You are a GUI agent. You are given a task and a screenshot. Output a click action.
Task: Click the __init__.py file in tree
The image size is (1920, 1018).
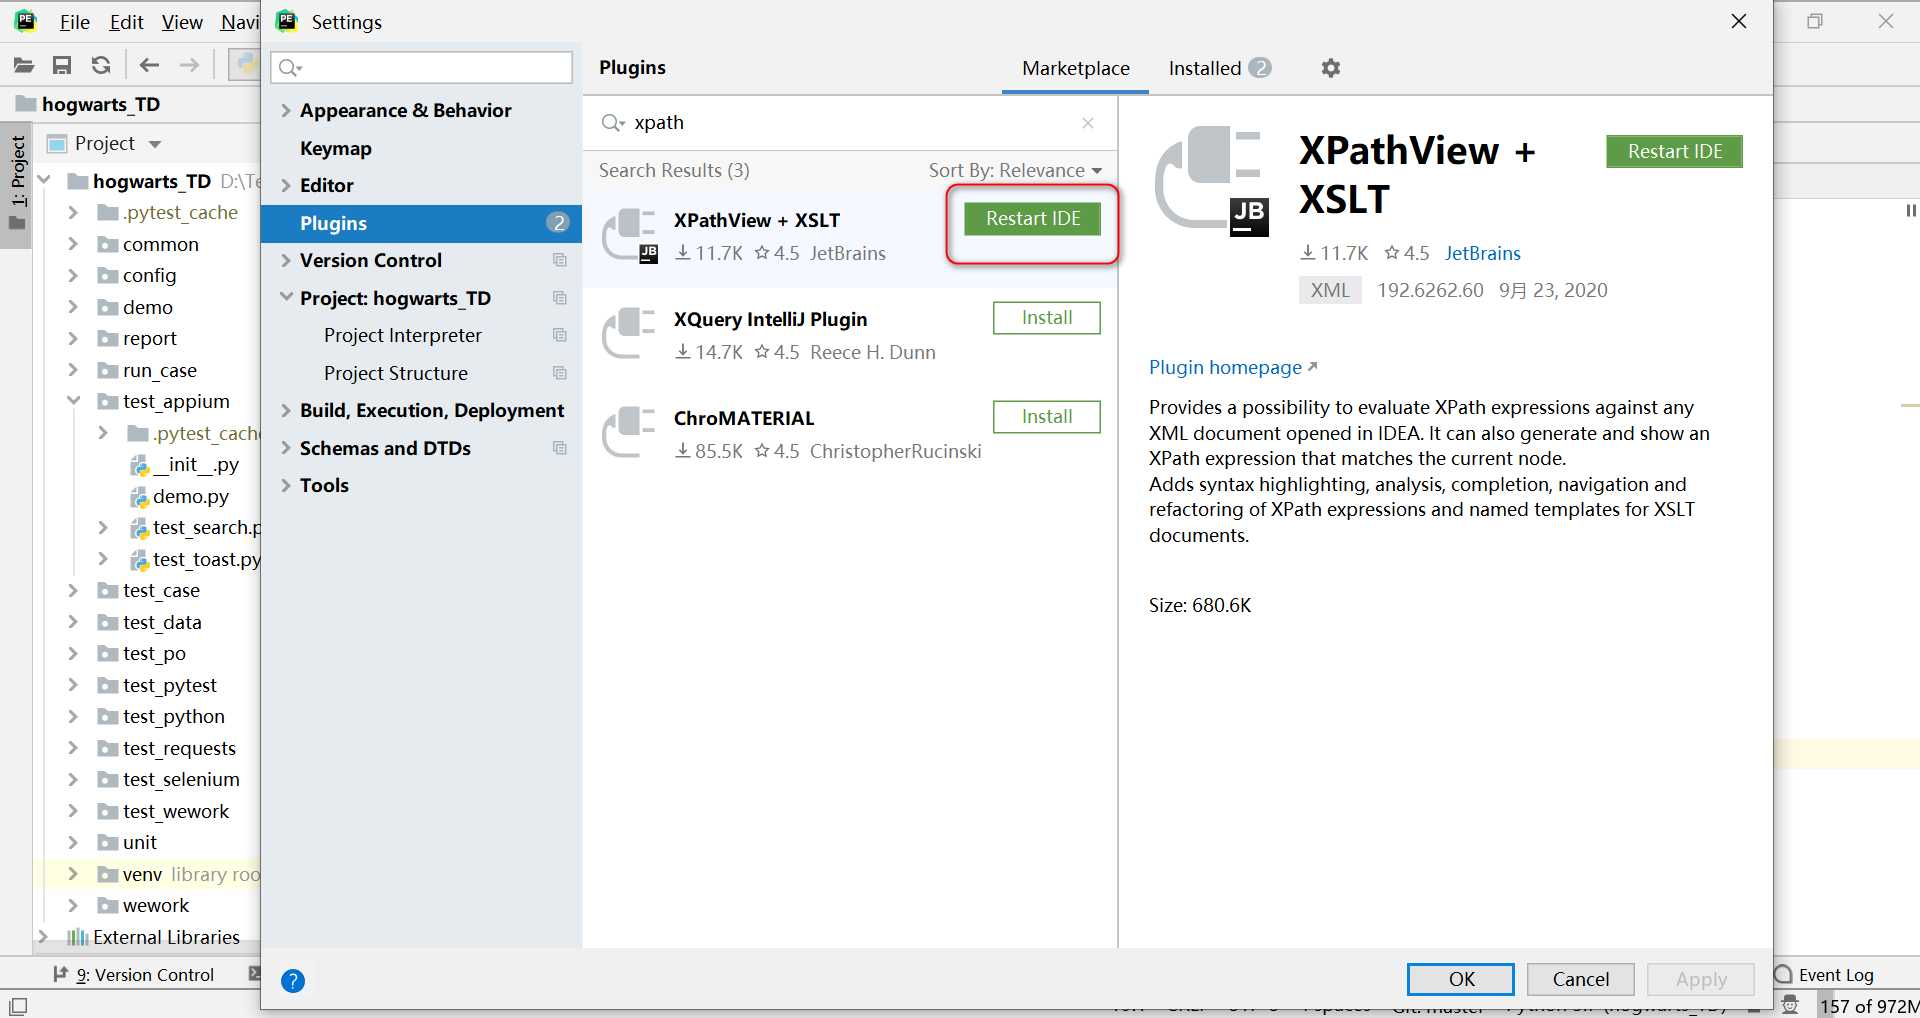(x=195, y=465)
